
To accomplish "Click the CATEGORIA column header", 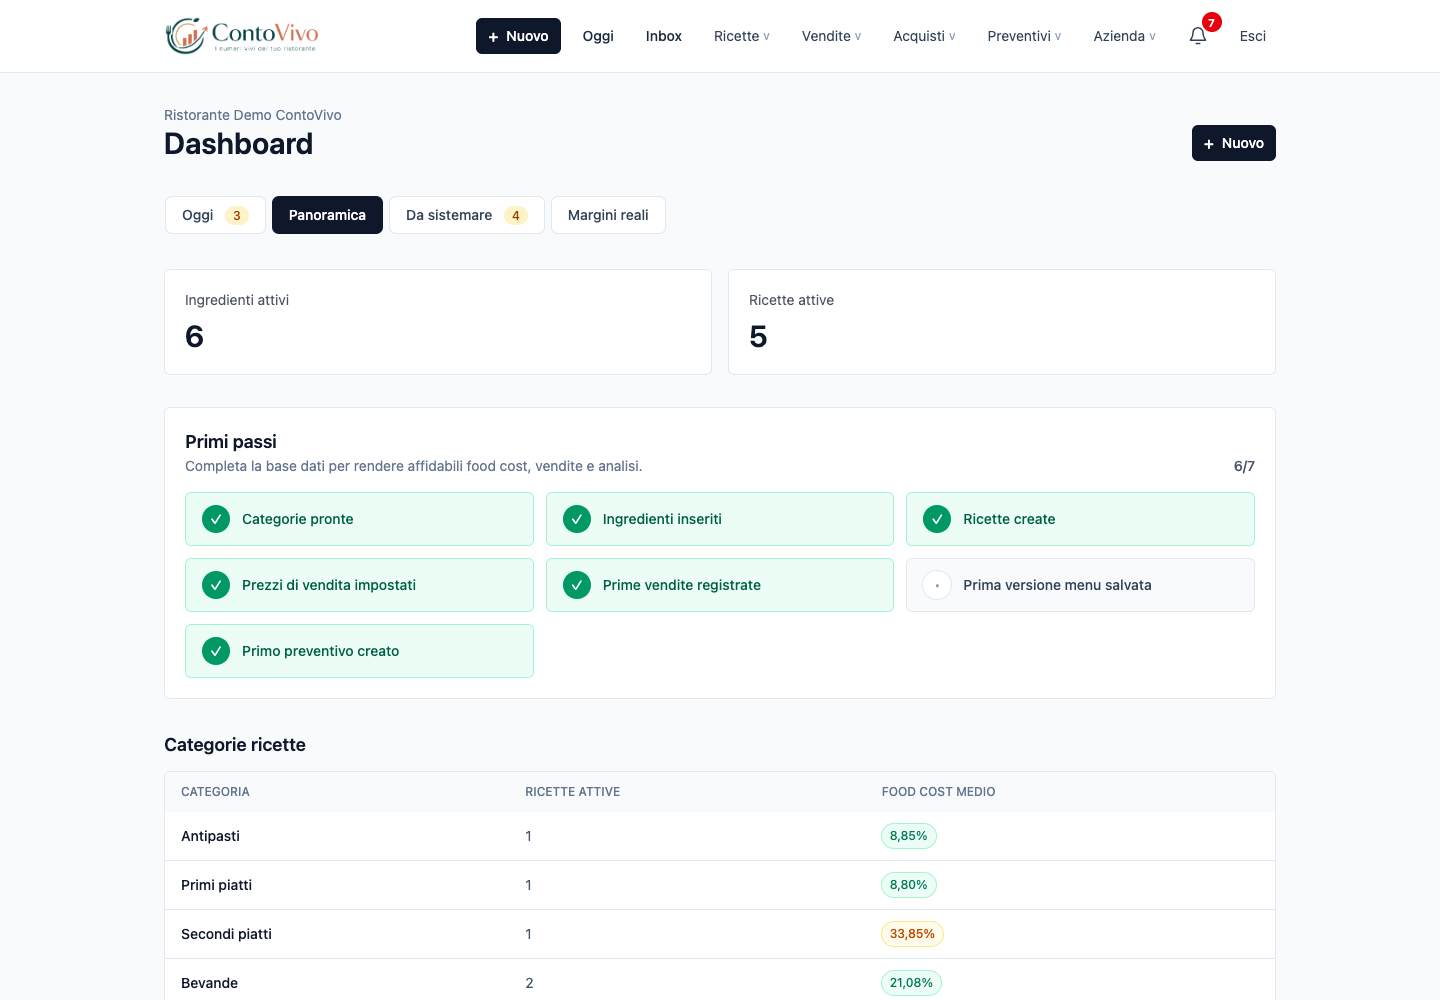I will [x=215, y=792].
